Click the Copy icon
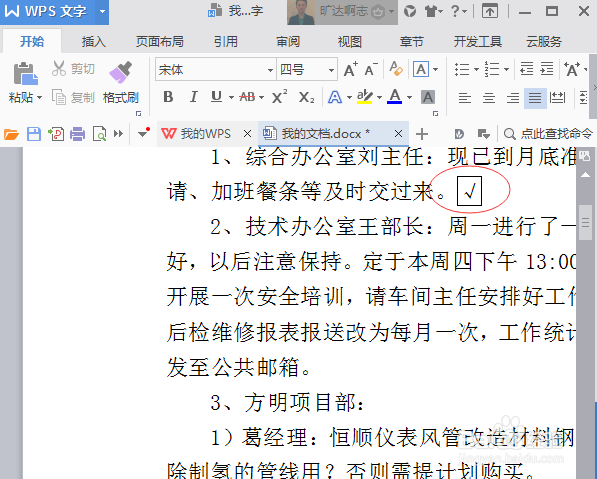 click(59, 97)
